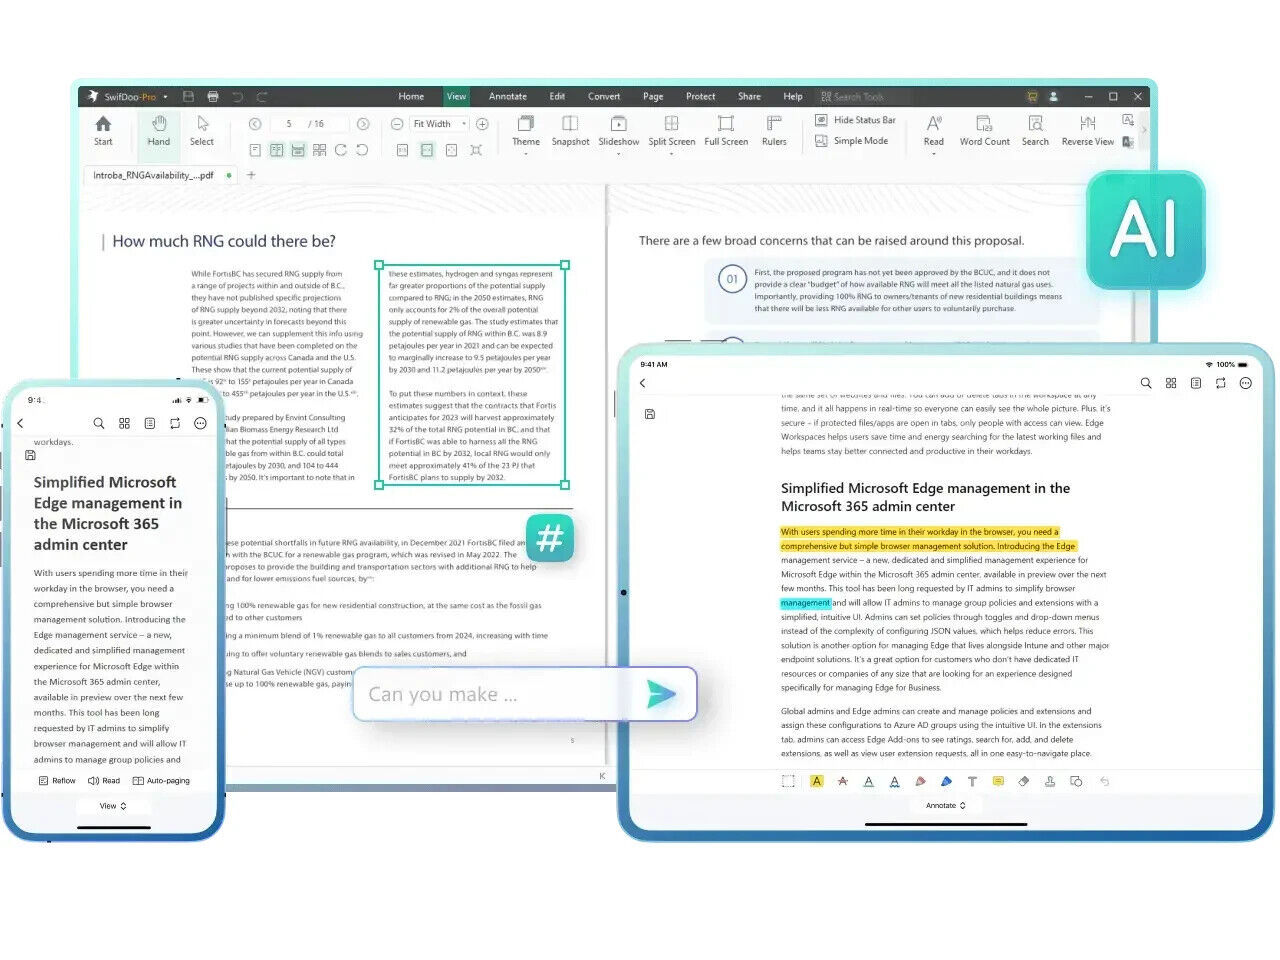Tap back arrow on the phone screen
Image resolution: width=1280 pixels, height=960 pixels.
coord(20,424)
